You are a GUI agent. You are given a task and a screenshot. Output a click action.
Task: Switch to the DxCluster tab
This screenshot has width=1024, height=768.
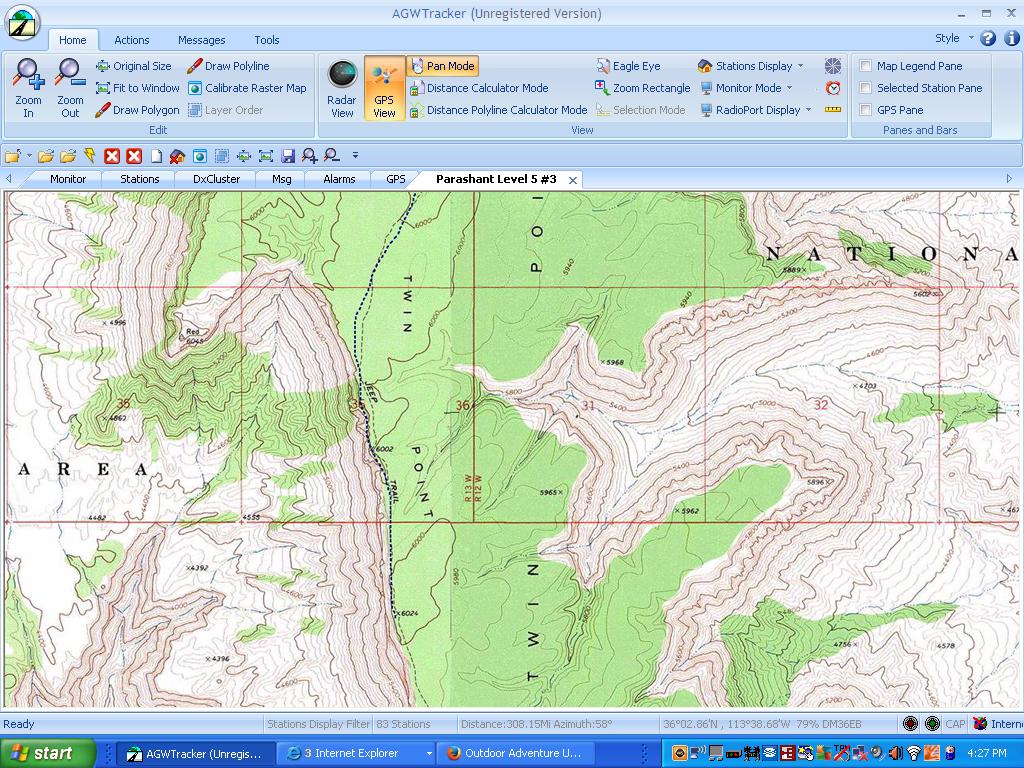216,179
